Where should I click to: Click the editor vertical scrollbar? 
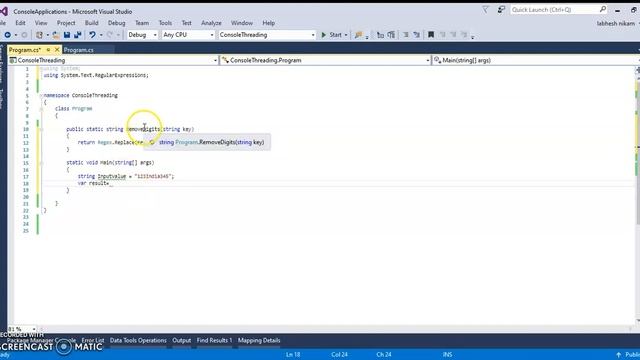(x=637, y=196)
